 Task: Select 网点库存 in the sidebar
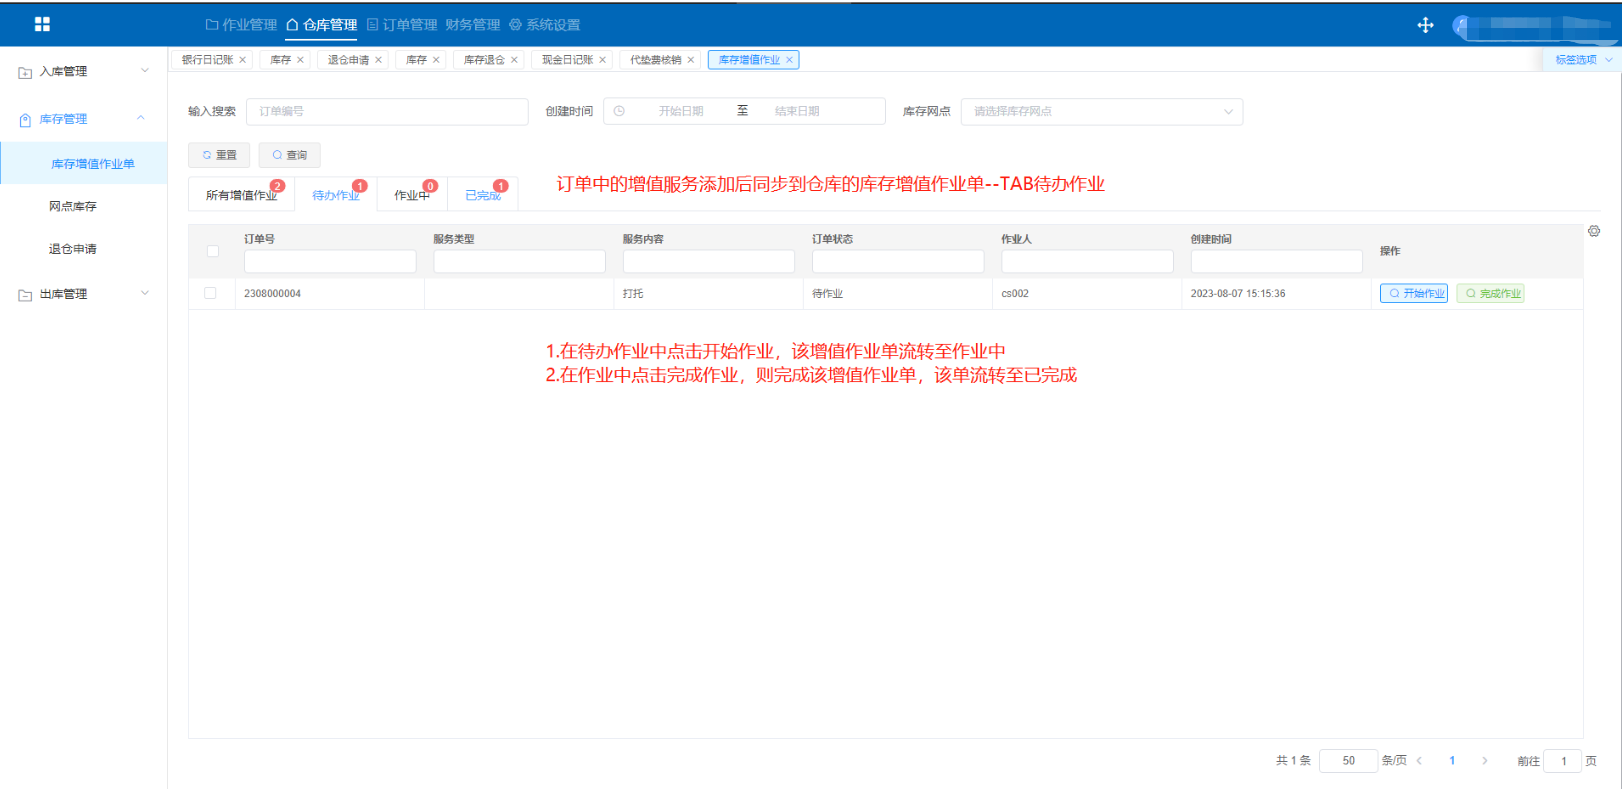73,206
